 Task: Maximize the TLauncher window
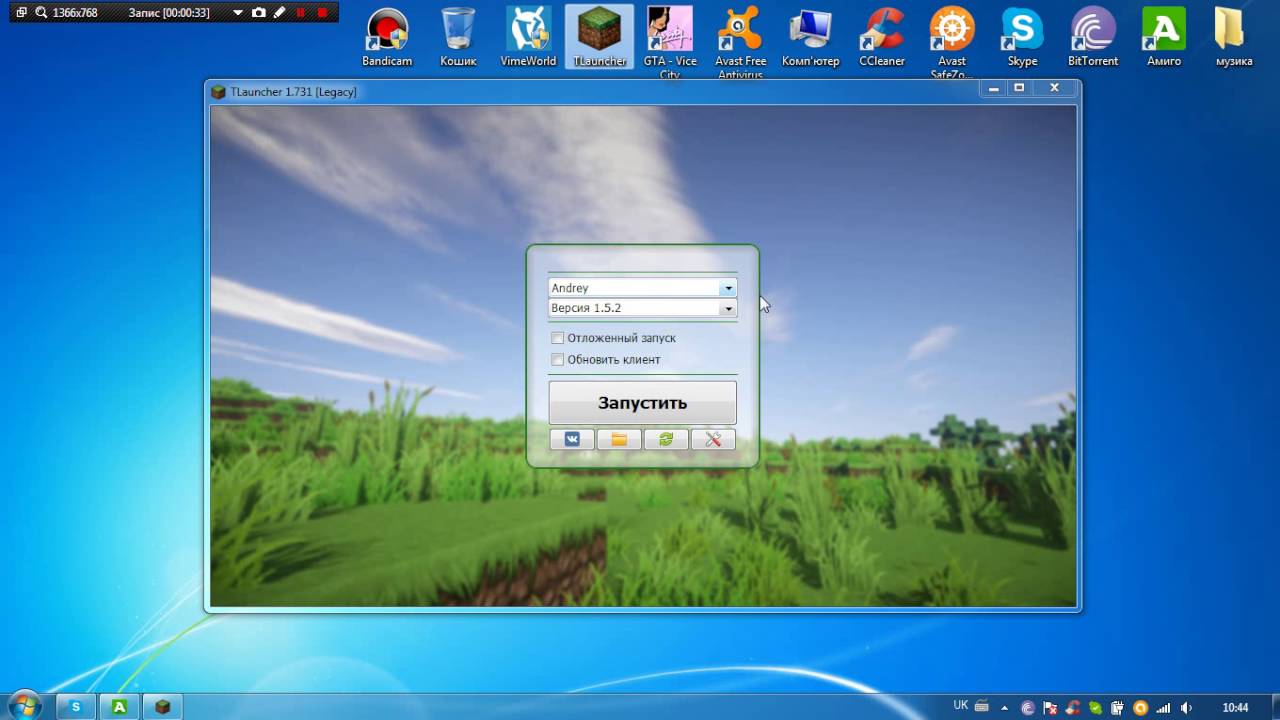click(1019, 88)
